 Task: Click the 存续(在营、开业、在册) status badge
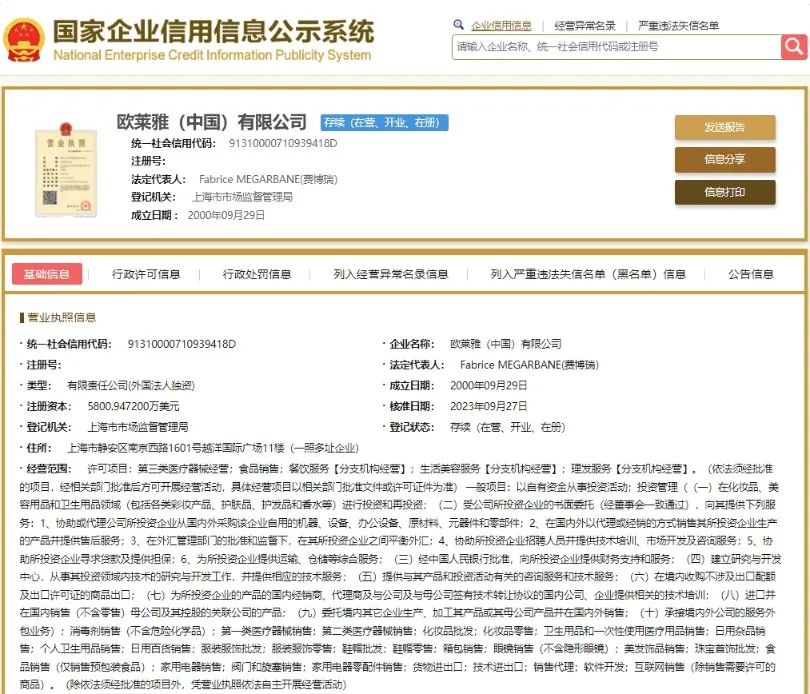384,122
